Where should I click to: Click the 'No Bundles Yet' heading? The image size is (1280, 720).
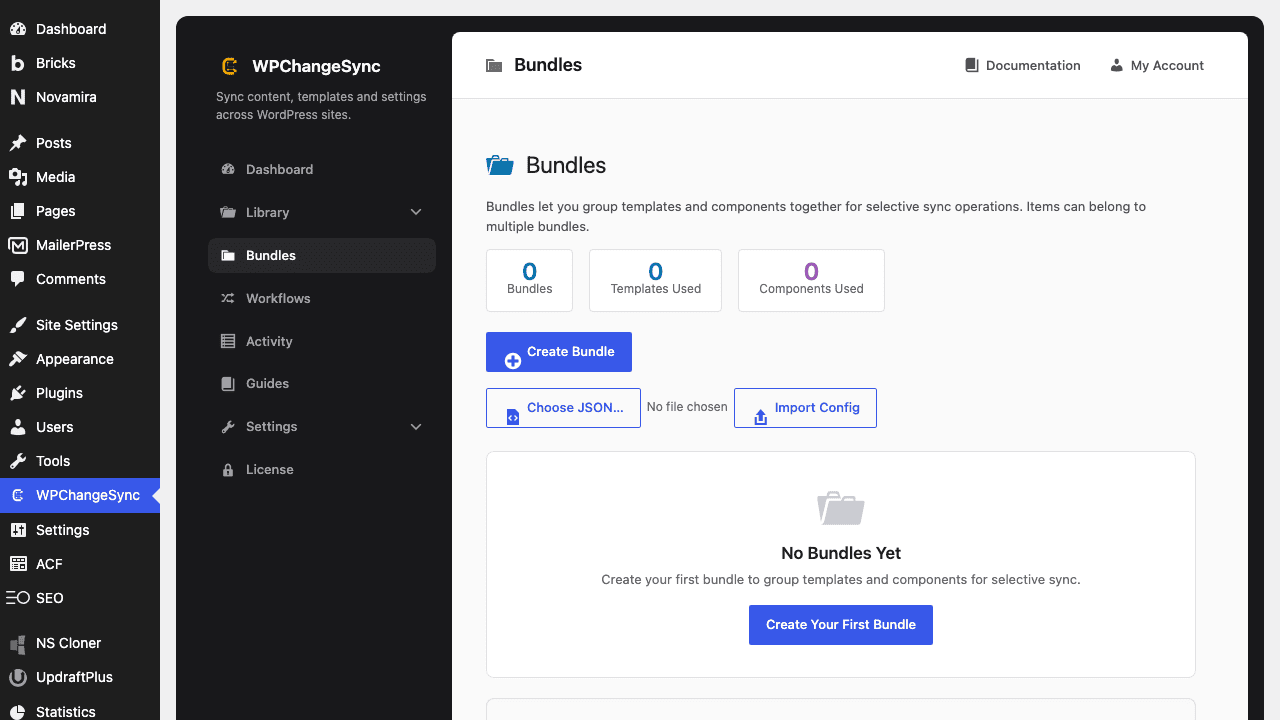(x=841, y=553)
